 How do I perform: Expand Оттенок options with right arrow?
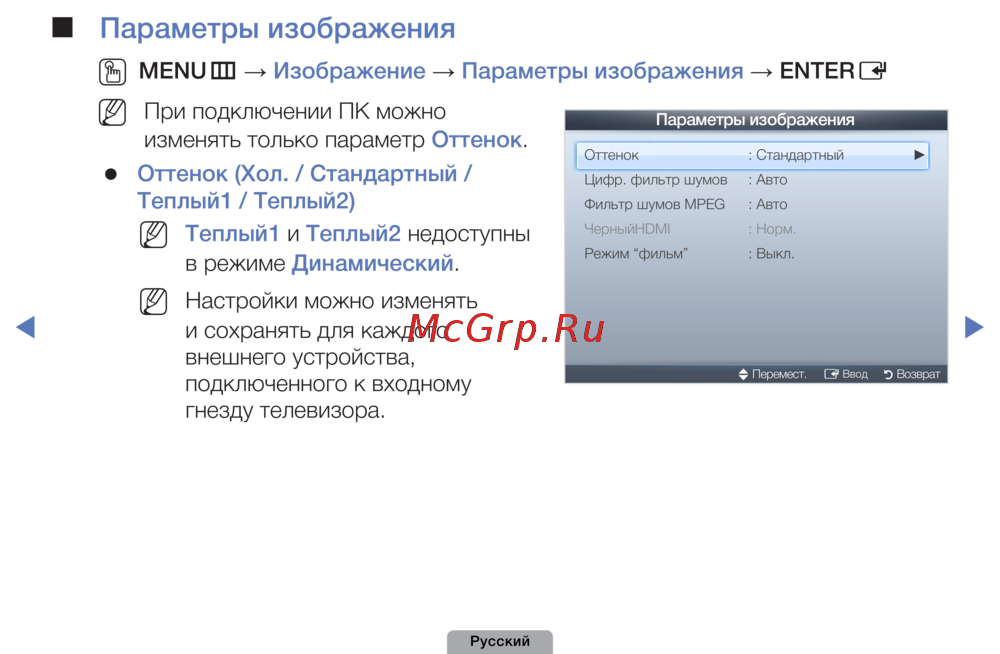coord(918,156)
